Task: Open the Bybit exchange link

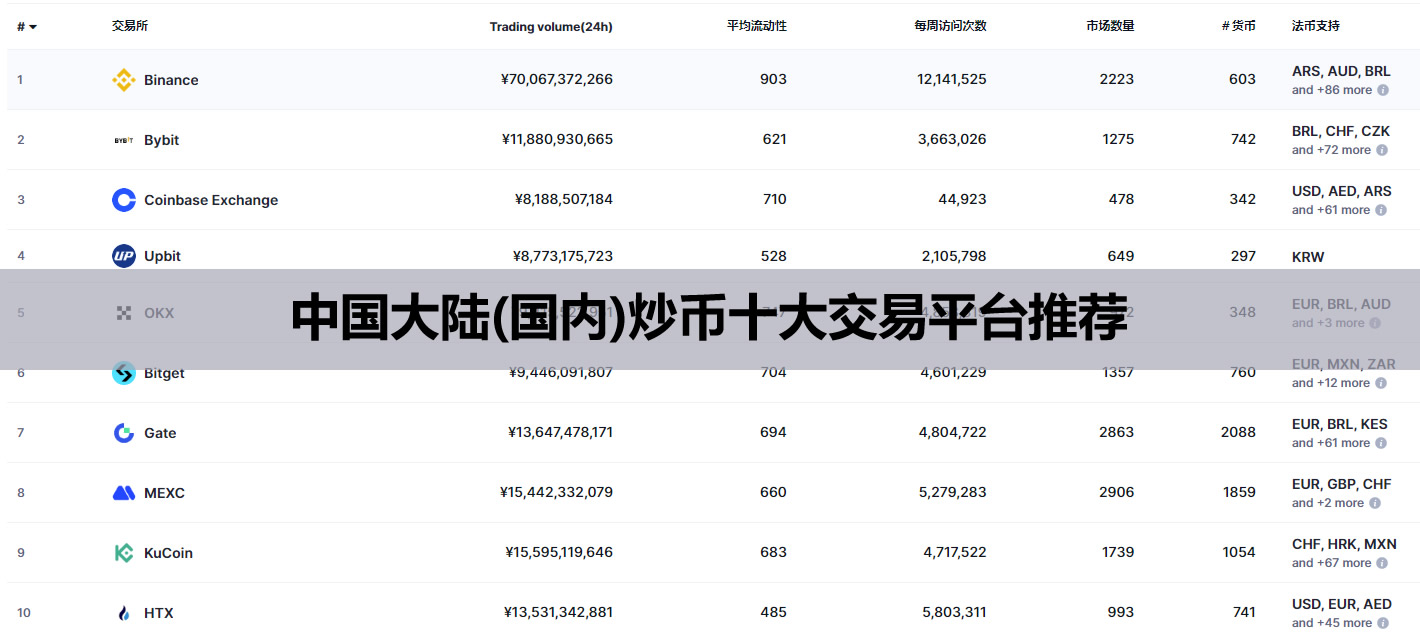Action: (161, 140)
